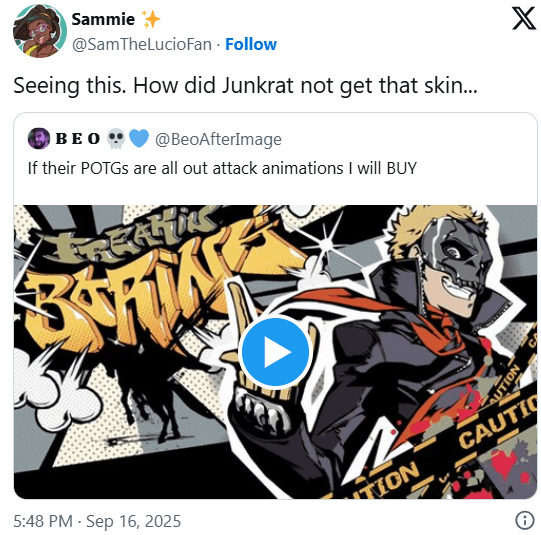The image size is (541, 535).
Task: Open the @SamTheLucioFan handle
Action: point(142,44)
